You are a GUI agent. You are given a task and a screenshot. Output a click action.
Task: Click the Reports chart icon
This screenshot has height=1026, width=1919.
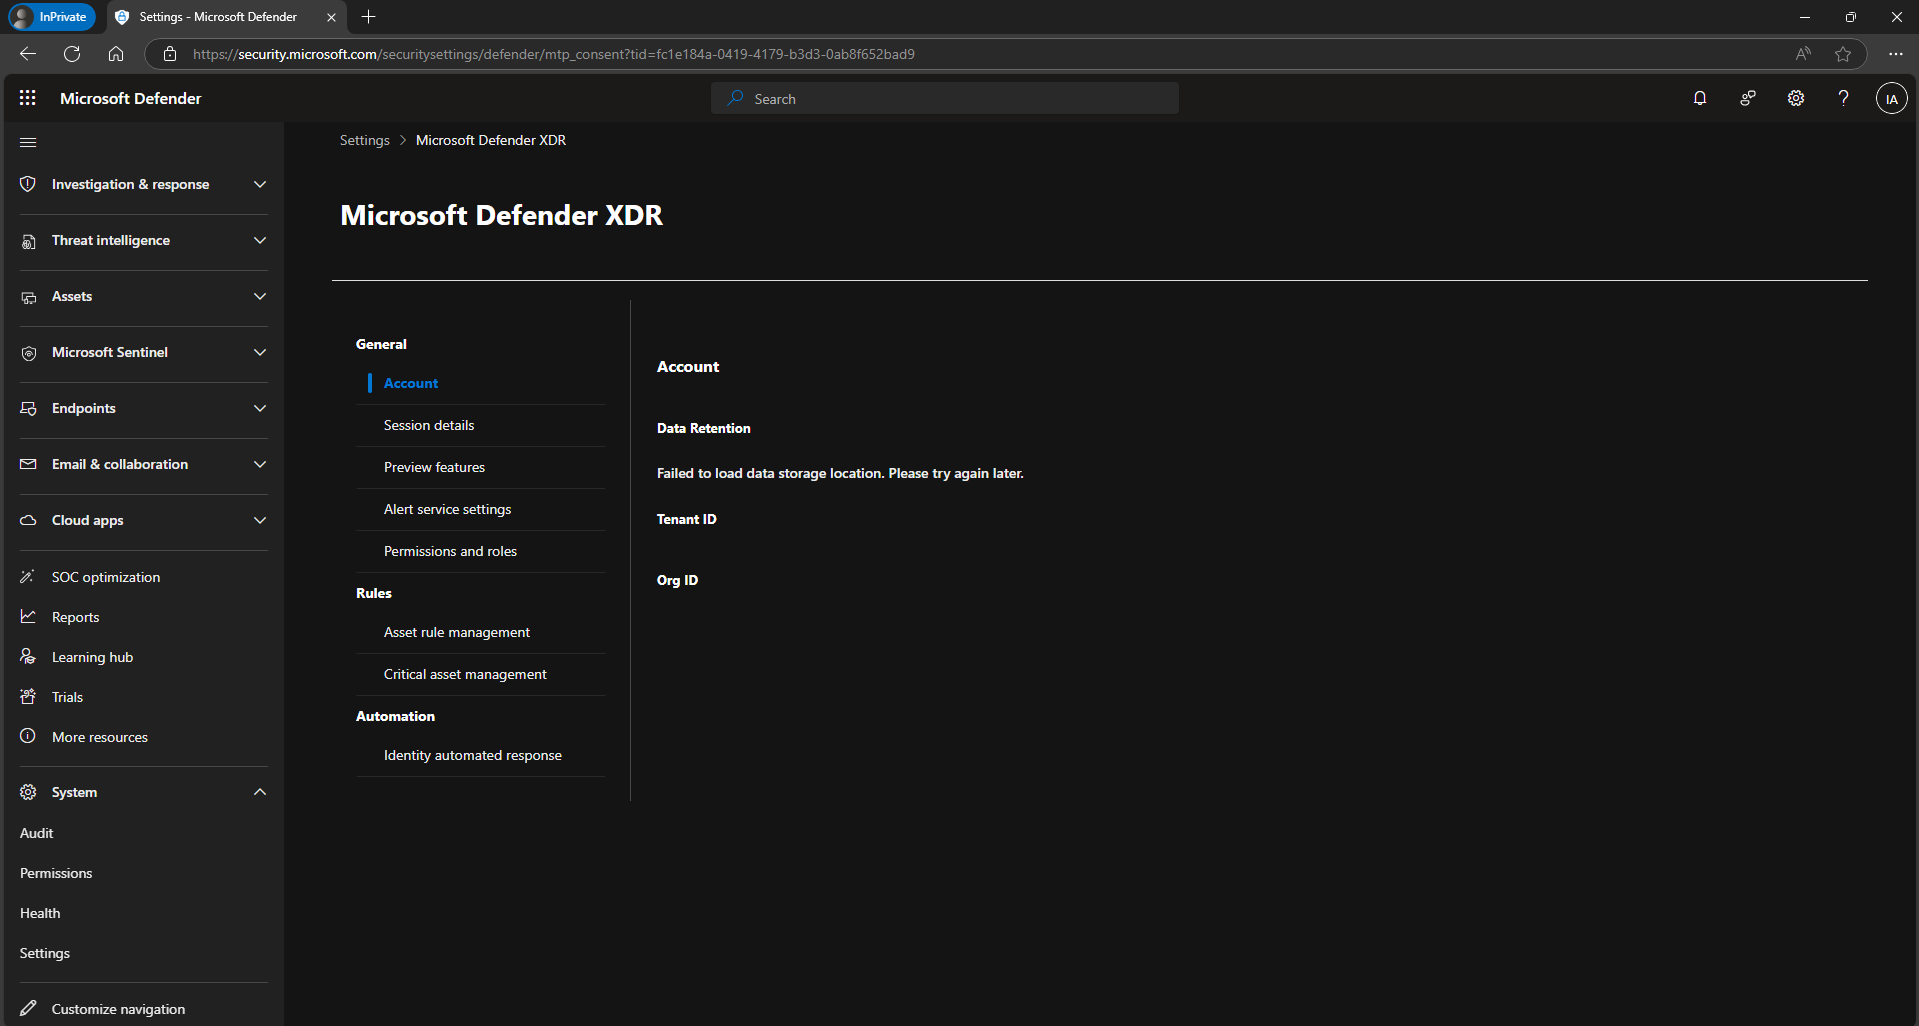point(28,617)
